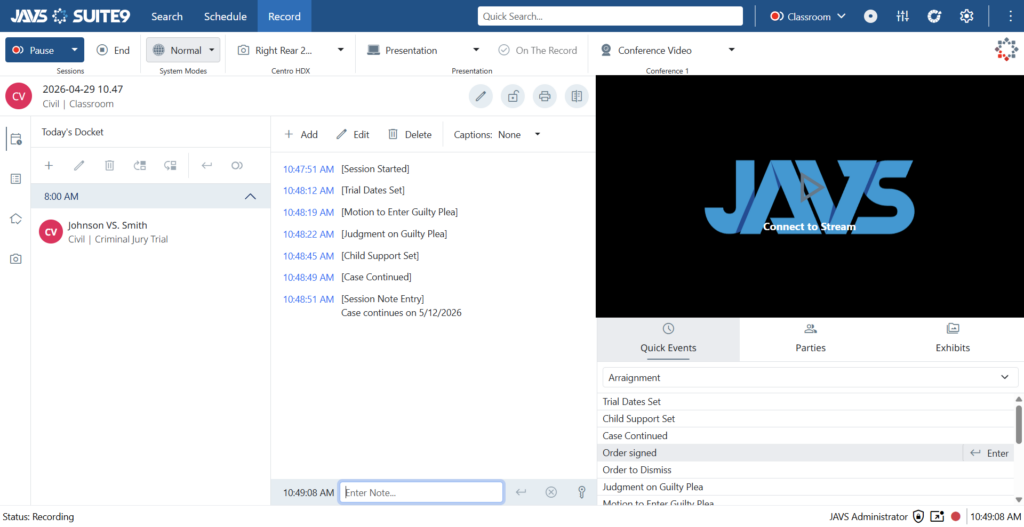Click the pentagon tag icon in left sidebar
The height and width of the screenshot is (527, 1024).
click(16, 219)
